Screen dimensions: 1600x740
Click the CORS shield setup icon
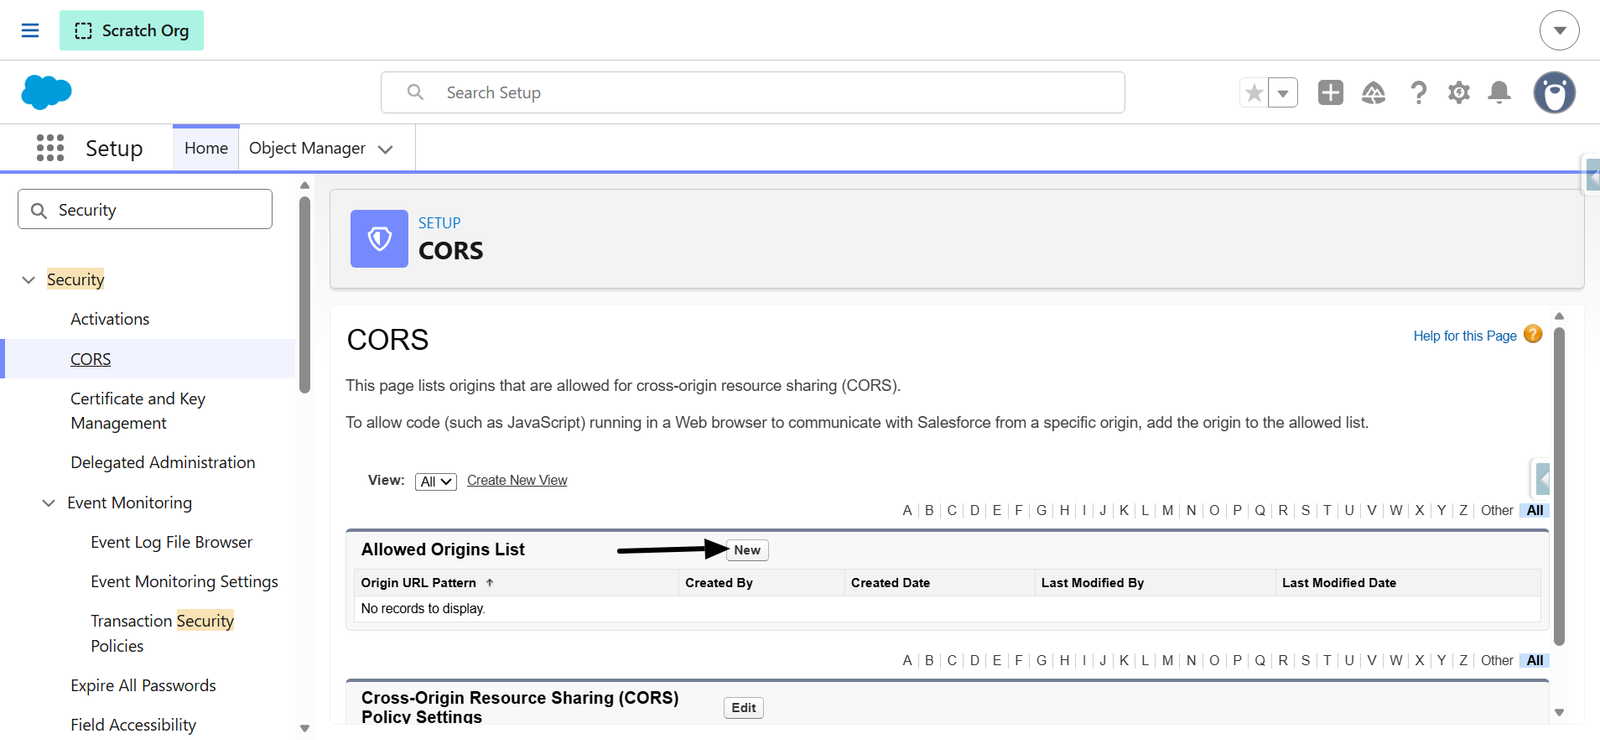(379, 238)
